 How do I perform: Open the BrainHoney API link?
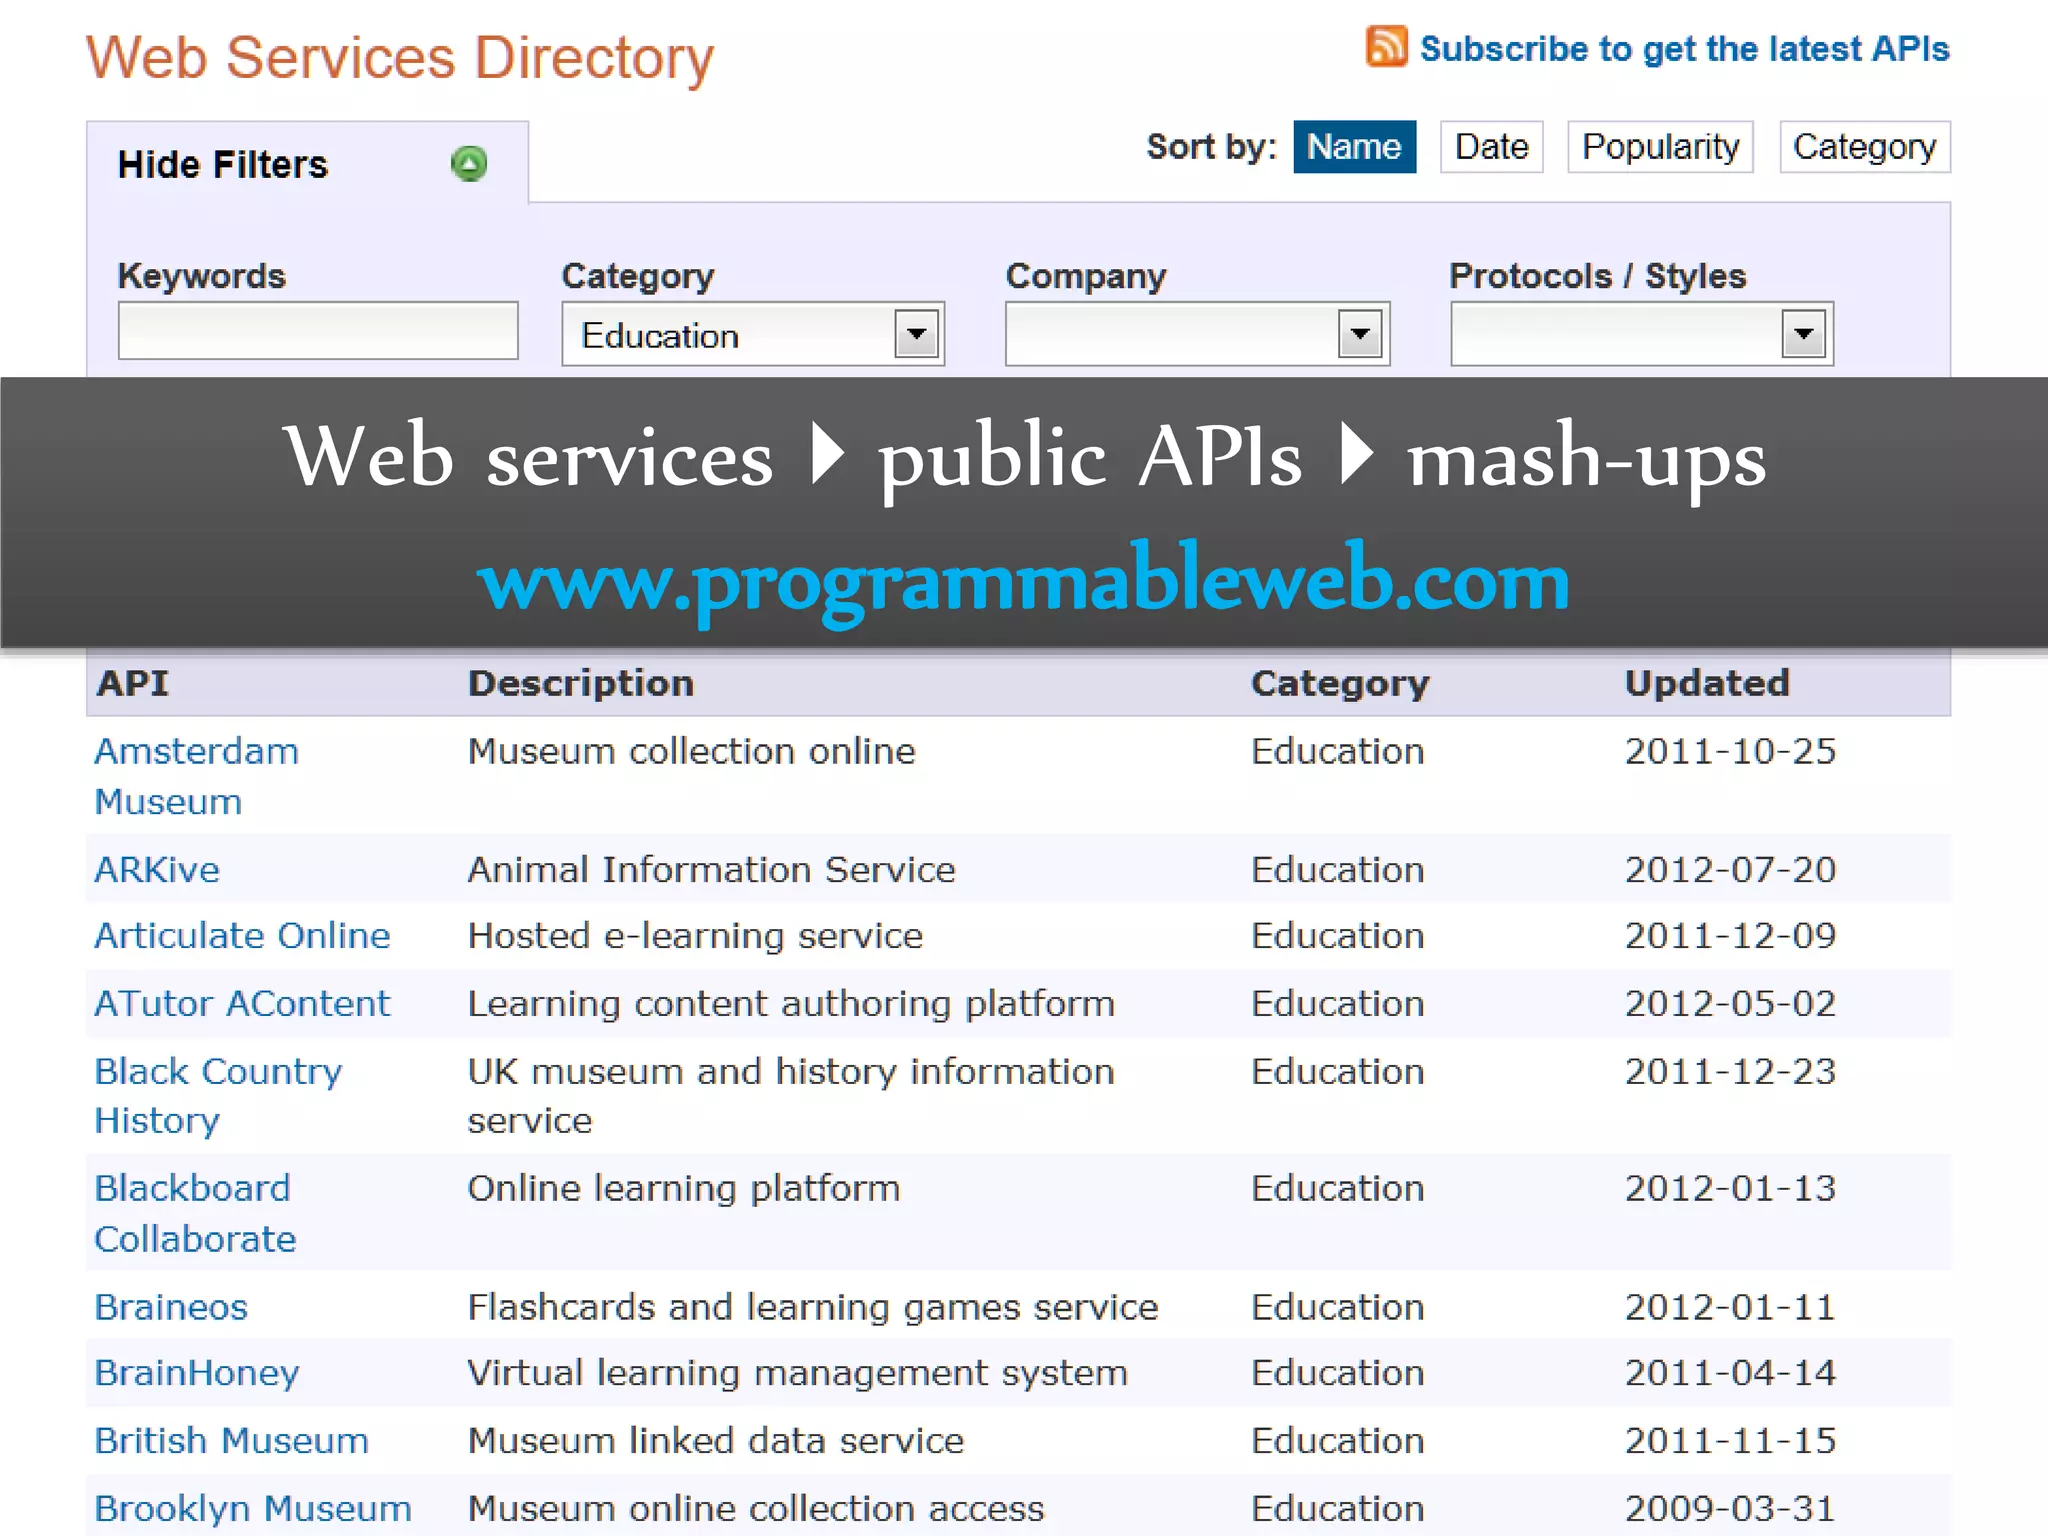[x=197, y=1373]
